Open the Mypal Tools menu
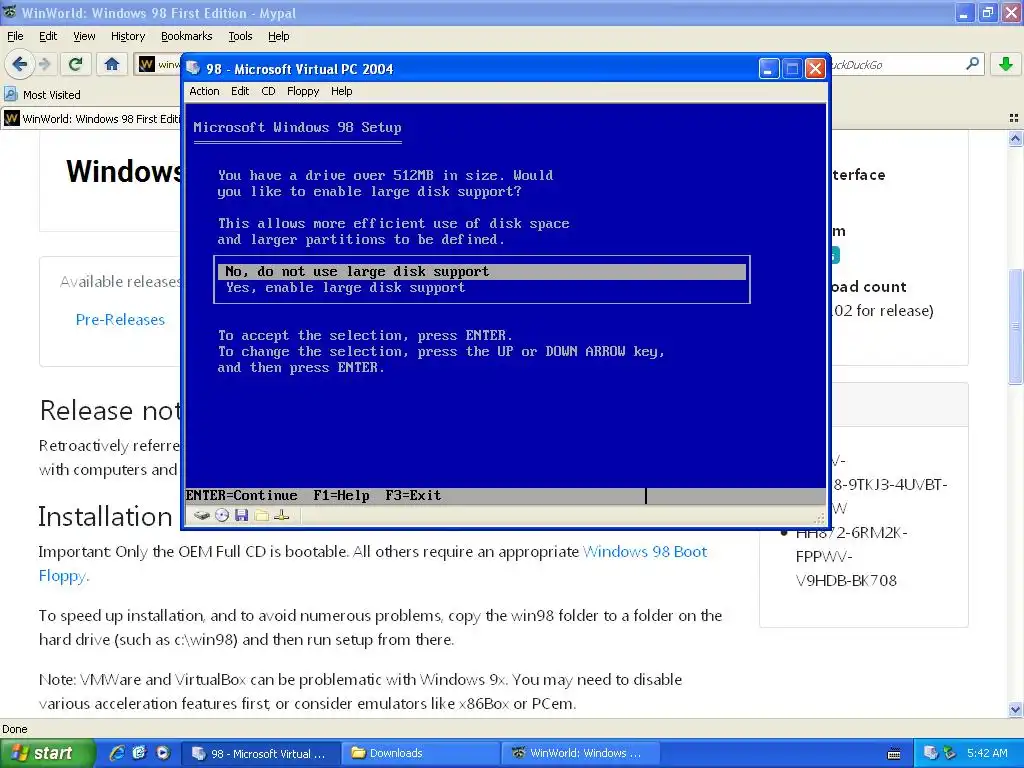The image size is (1024, 768). (x=240, y=36)
